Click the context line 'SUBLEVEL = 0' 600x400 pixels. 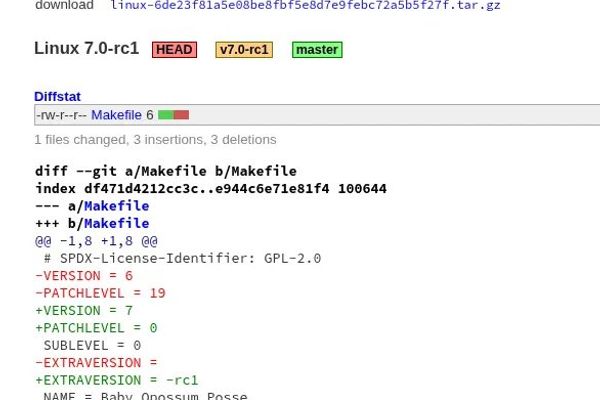tap(92, 345)
